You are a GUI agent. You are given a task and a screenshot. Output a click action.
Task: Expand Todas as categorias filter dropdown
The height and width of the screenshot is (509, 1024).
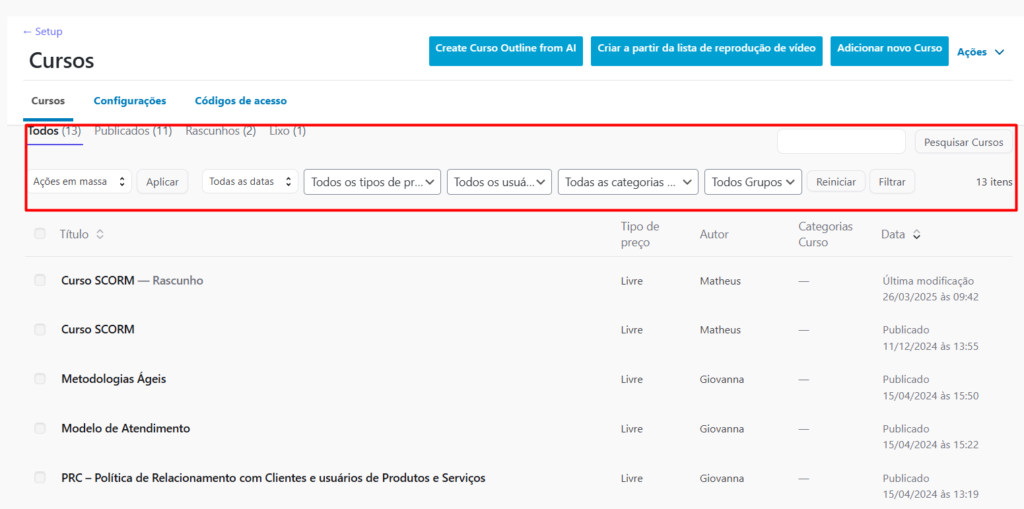pyautogui.click(x=629, y=182)
